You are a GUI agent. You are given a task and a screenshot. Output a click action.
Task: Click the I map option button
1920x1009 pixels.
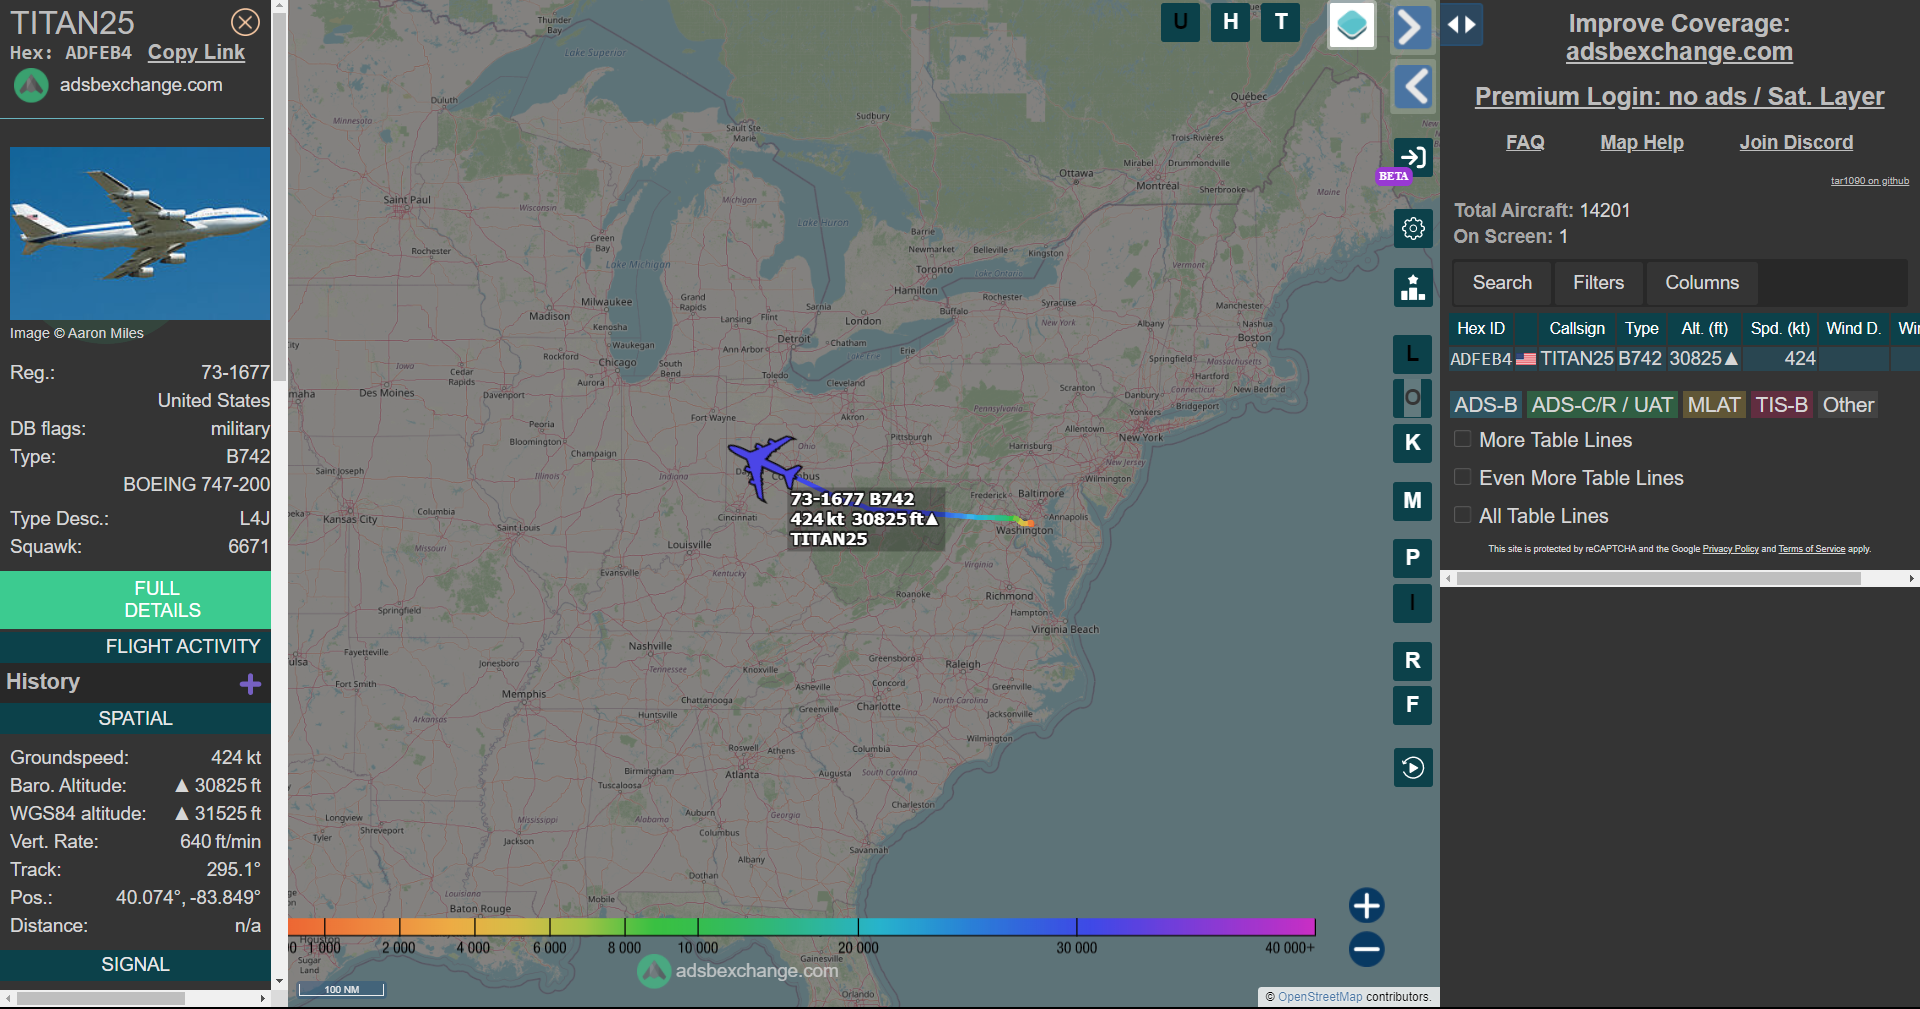pos(1412,603)
